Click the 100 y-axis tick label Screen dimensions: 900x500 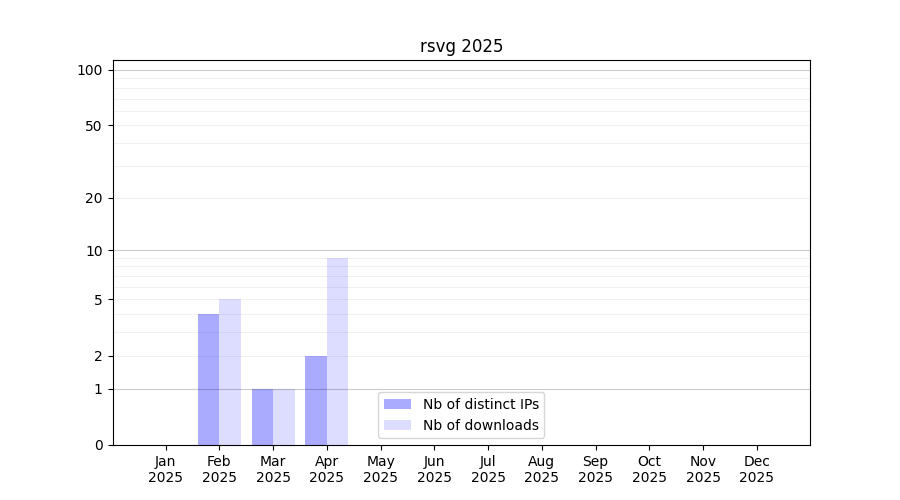[x=90, y=70]
